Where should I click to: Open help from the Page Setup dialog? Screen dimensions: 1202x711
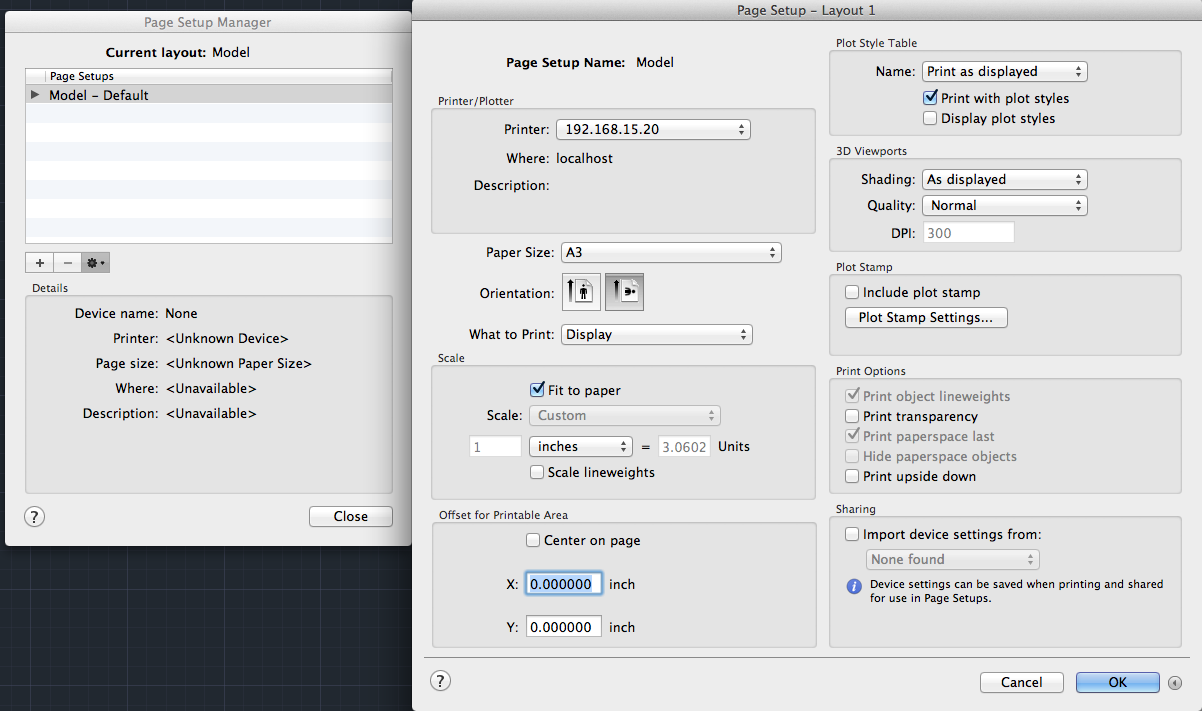click(440, 680)
